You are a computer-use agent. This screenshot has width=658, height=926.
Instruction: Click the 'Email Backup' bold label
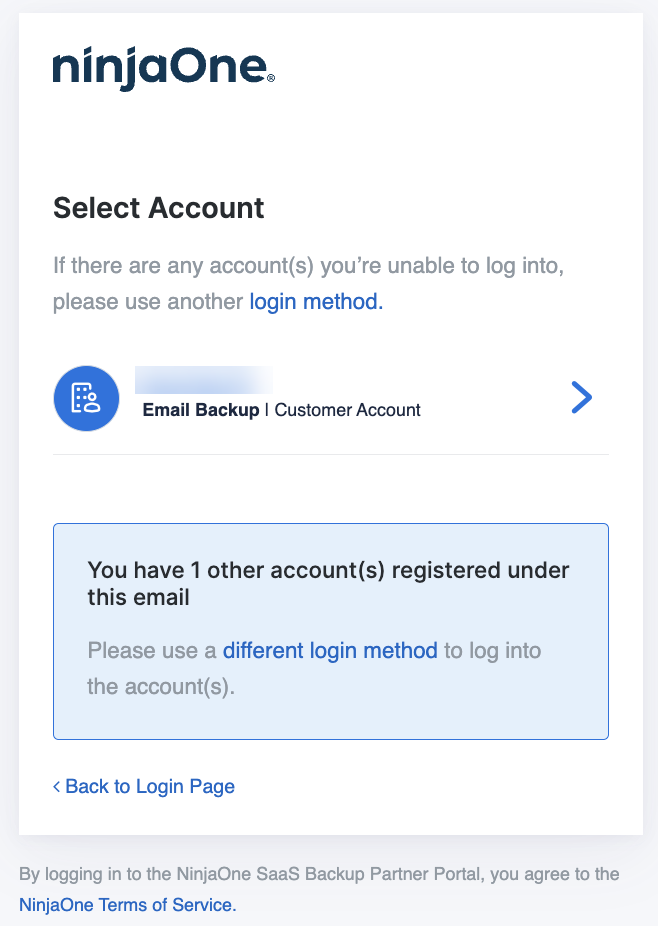click(x=201, y=410)
